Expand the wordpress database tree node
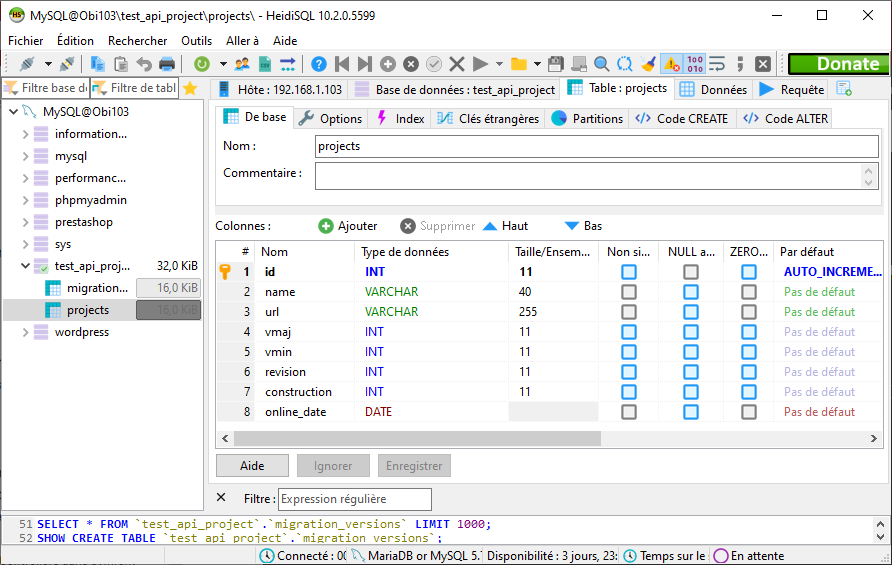The width and height of the screenshot is (892, 565). [x=26, y=332]
